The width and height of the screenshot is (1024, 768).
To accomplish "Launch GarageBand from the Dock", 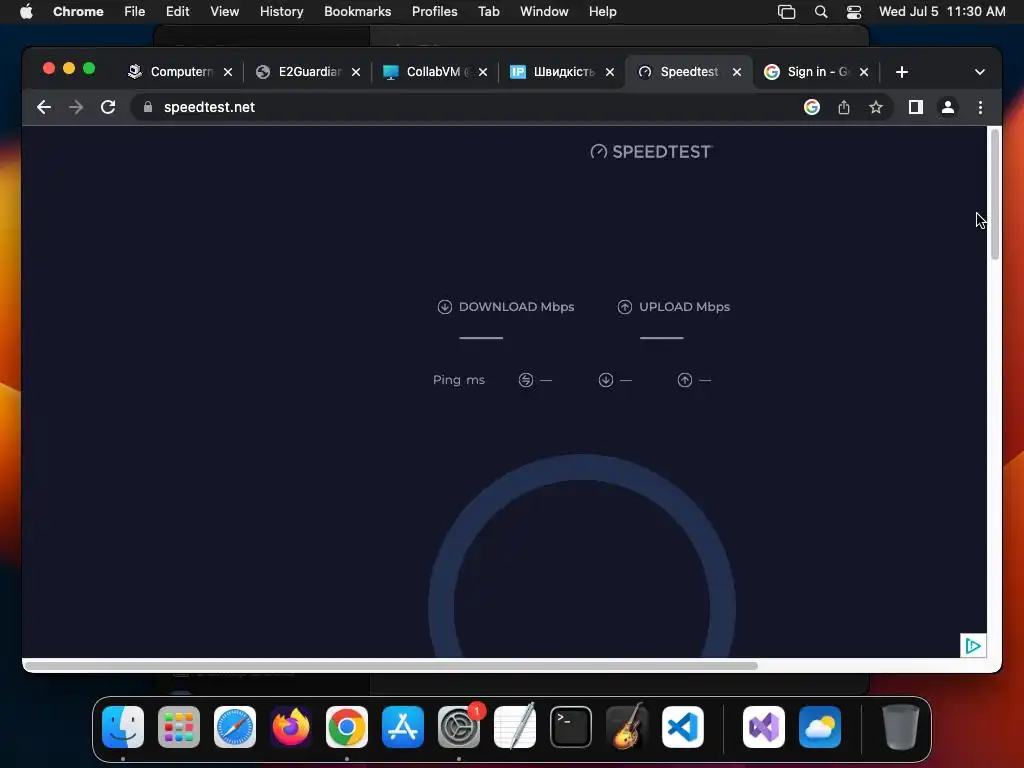I will (627, 727).
